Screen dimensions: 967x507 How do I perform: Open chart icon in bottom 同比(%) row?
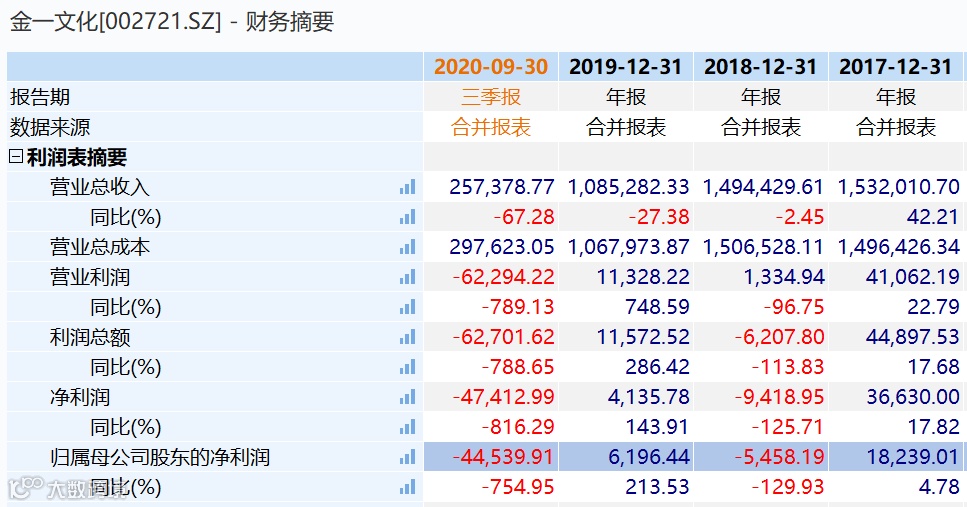pos(407,488)
